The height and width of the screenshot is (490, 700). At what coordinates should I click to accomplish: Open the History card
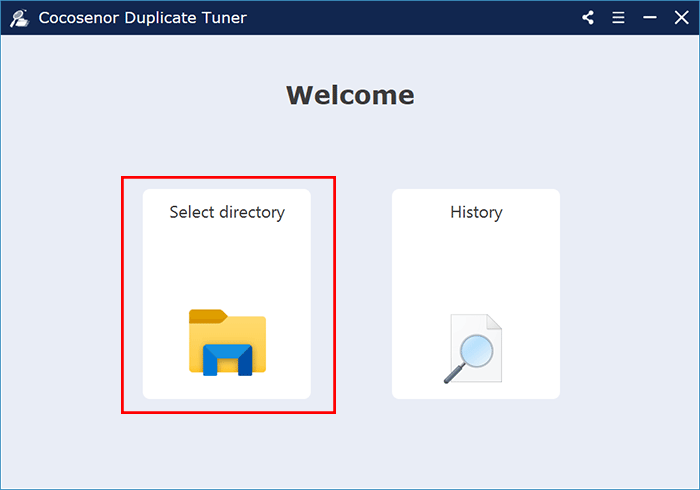tap(476, 294)
